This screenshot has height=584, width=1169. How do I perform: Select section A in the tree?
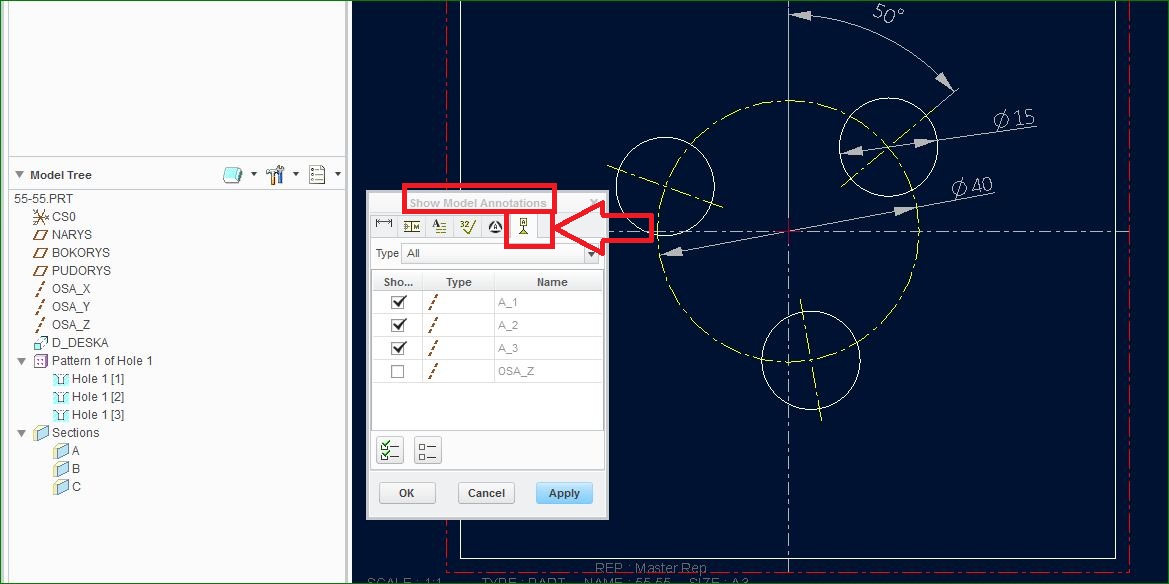75,450
